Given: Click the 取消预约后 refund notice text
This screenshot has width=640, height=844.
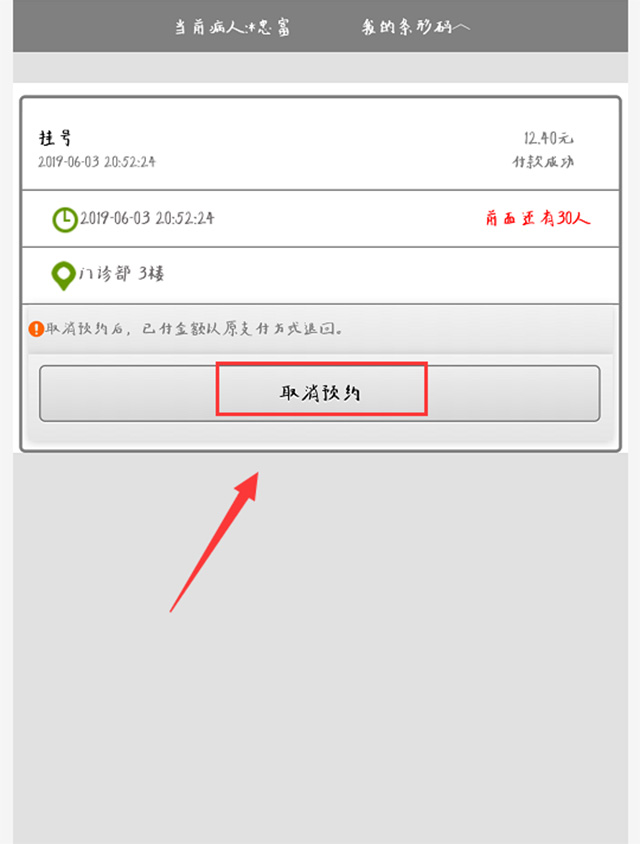Looking at the screenshot, I should (194, 328).
